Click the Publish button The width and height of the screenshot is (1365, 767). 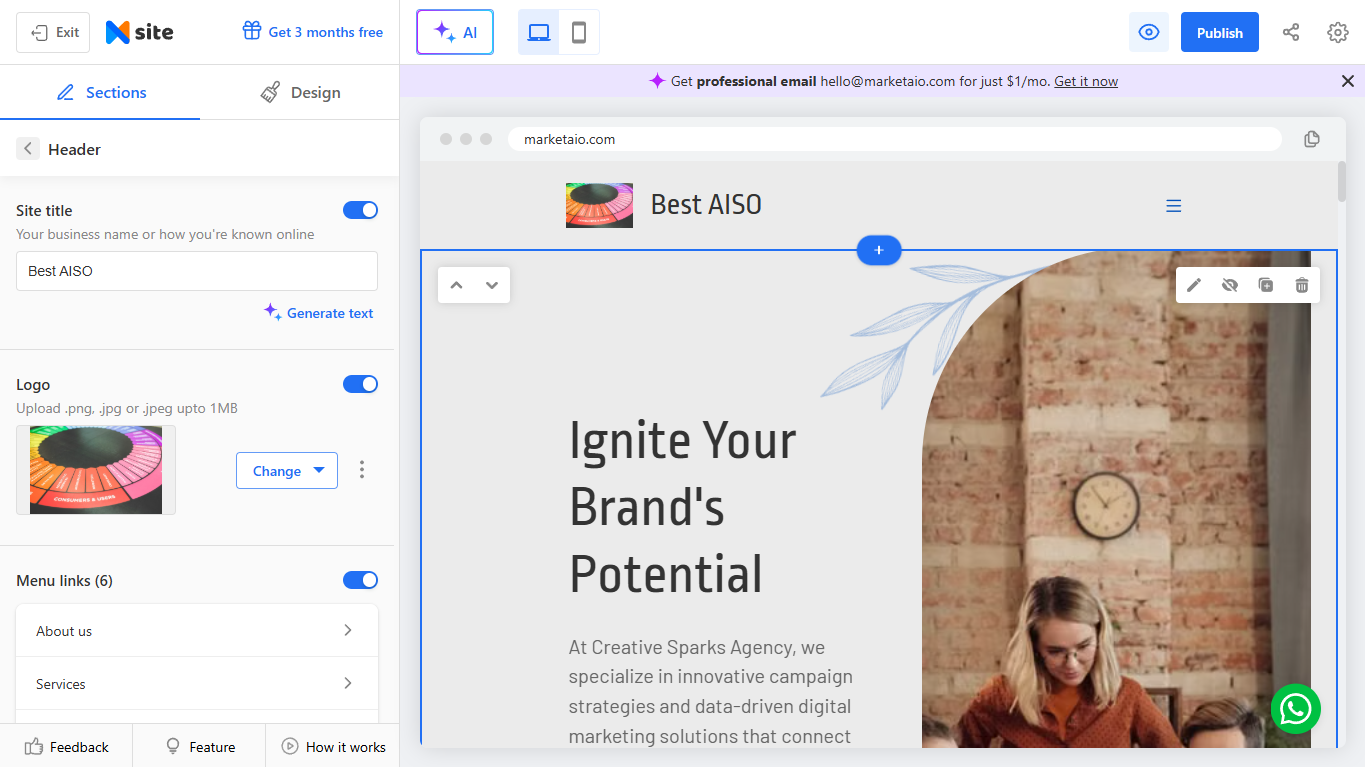1220,33
